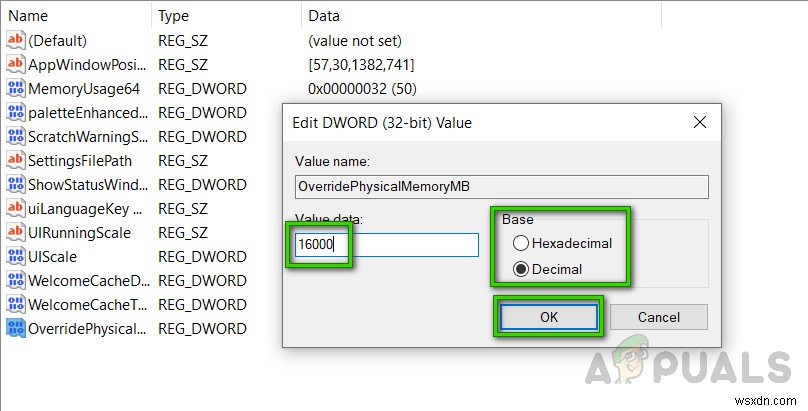Sort by the Name column header
Screen dimensions: 808x411
point(75,15)
